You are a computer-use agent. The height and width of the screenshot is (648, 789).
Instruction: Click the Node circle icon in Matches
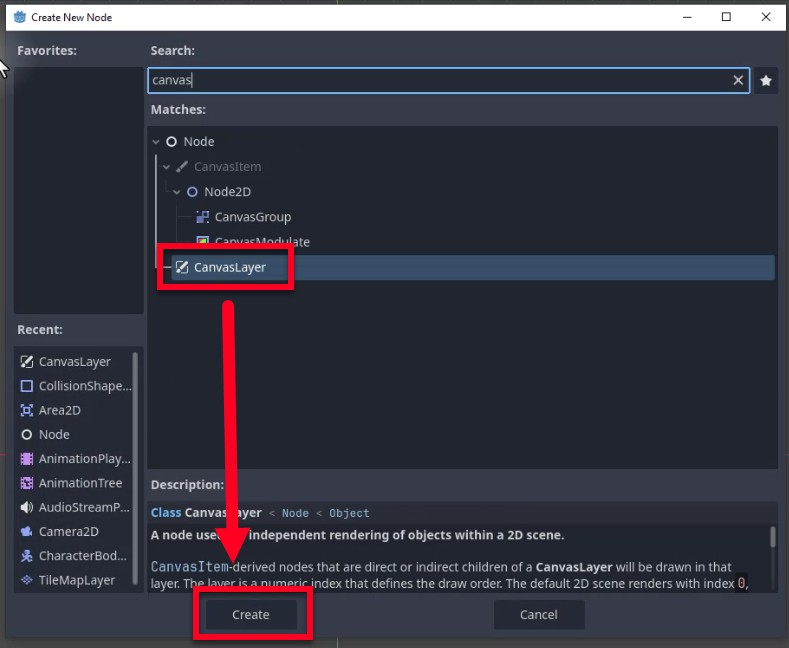(172, 142)
